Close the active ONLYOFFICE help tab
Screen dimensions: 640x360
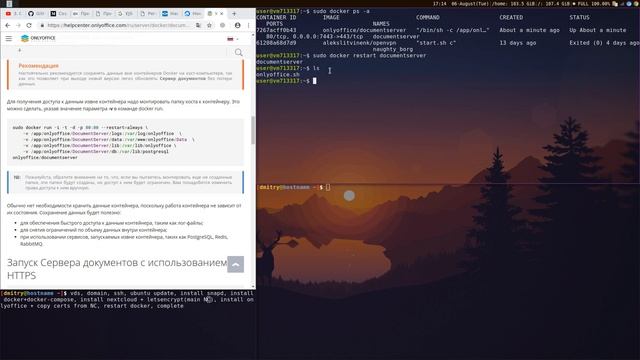pyautogui.click(x=222, y=13)
